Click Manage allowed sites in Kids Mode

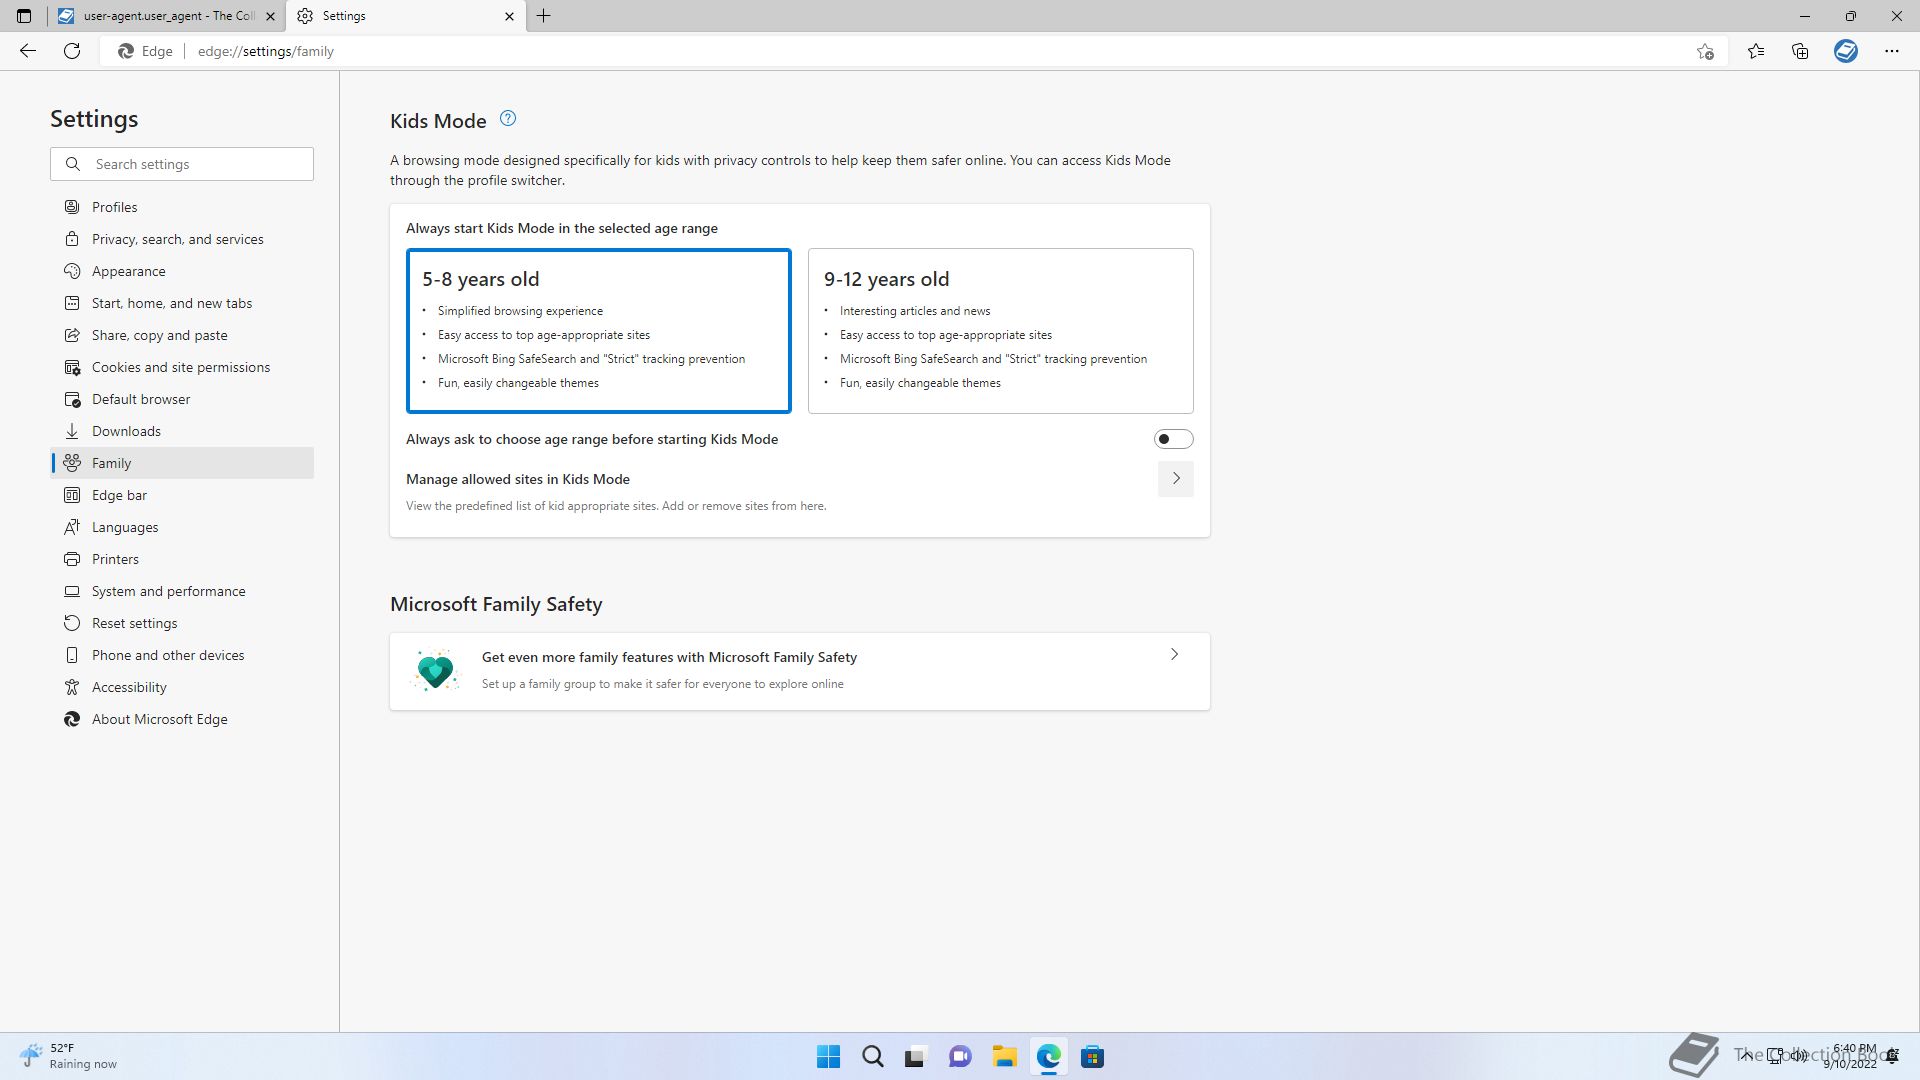pyautogui.click(x=518, y=479)
